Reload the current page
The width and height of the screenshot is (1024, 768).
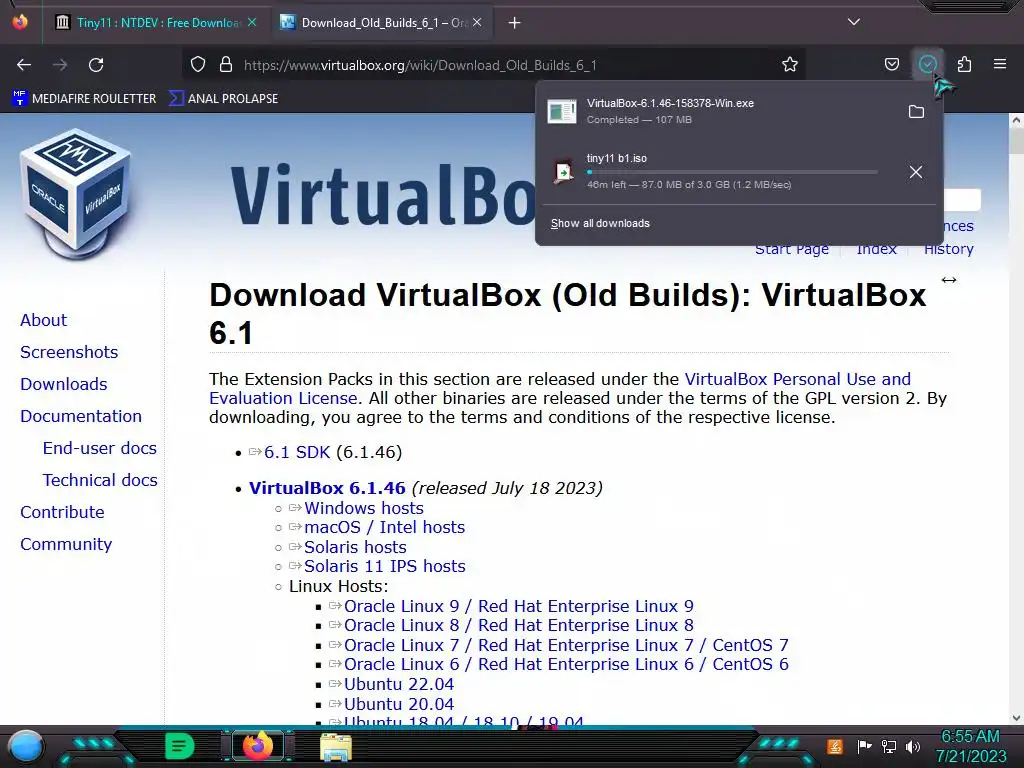[96, 65]
